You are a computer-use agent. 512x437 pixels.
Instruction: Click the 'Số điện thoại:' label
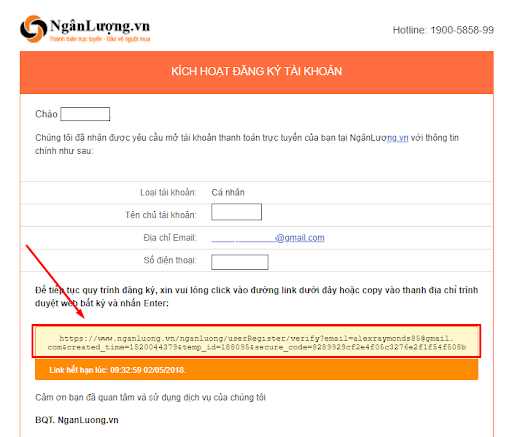pyautogui.click(x=170, y=260)
